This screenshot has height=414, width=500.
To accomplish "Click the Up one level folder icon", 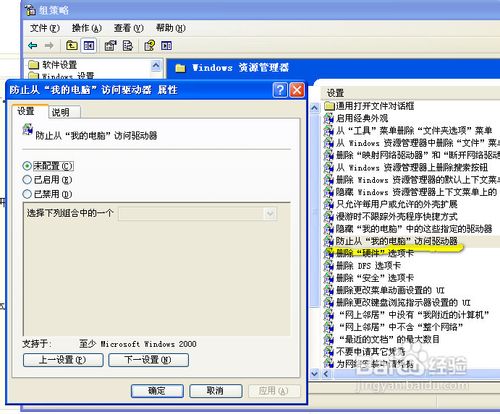I will pyautogui.click(x=72, y=45).
